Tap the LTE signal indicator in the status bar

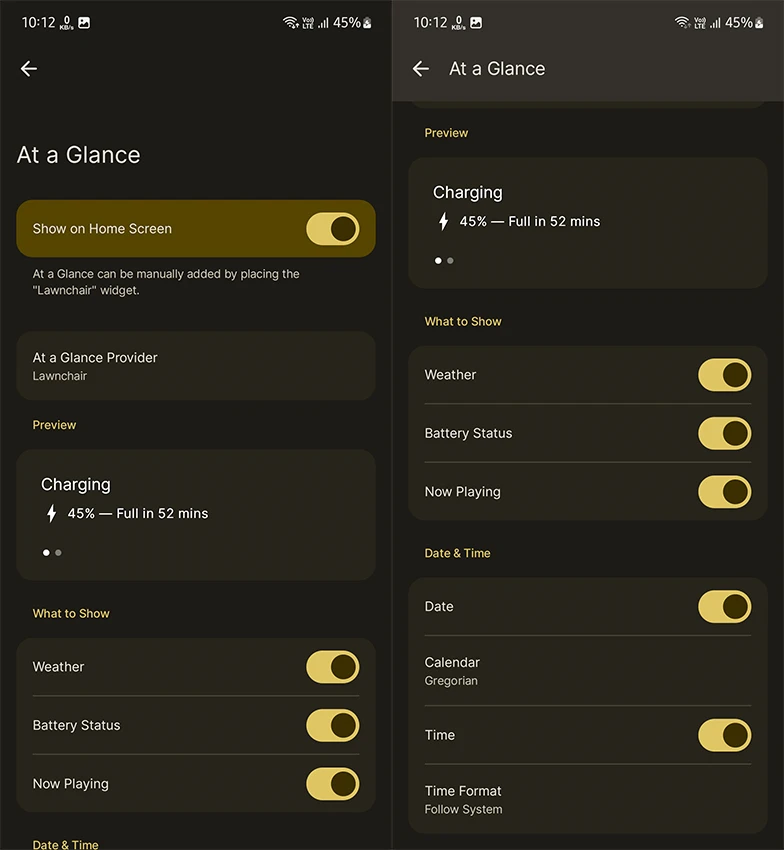pyautogui.click(x=306, y=22)
